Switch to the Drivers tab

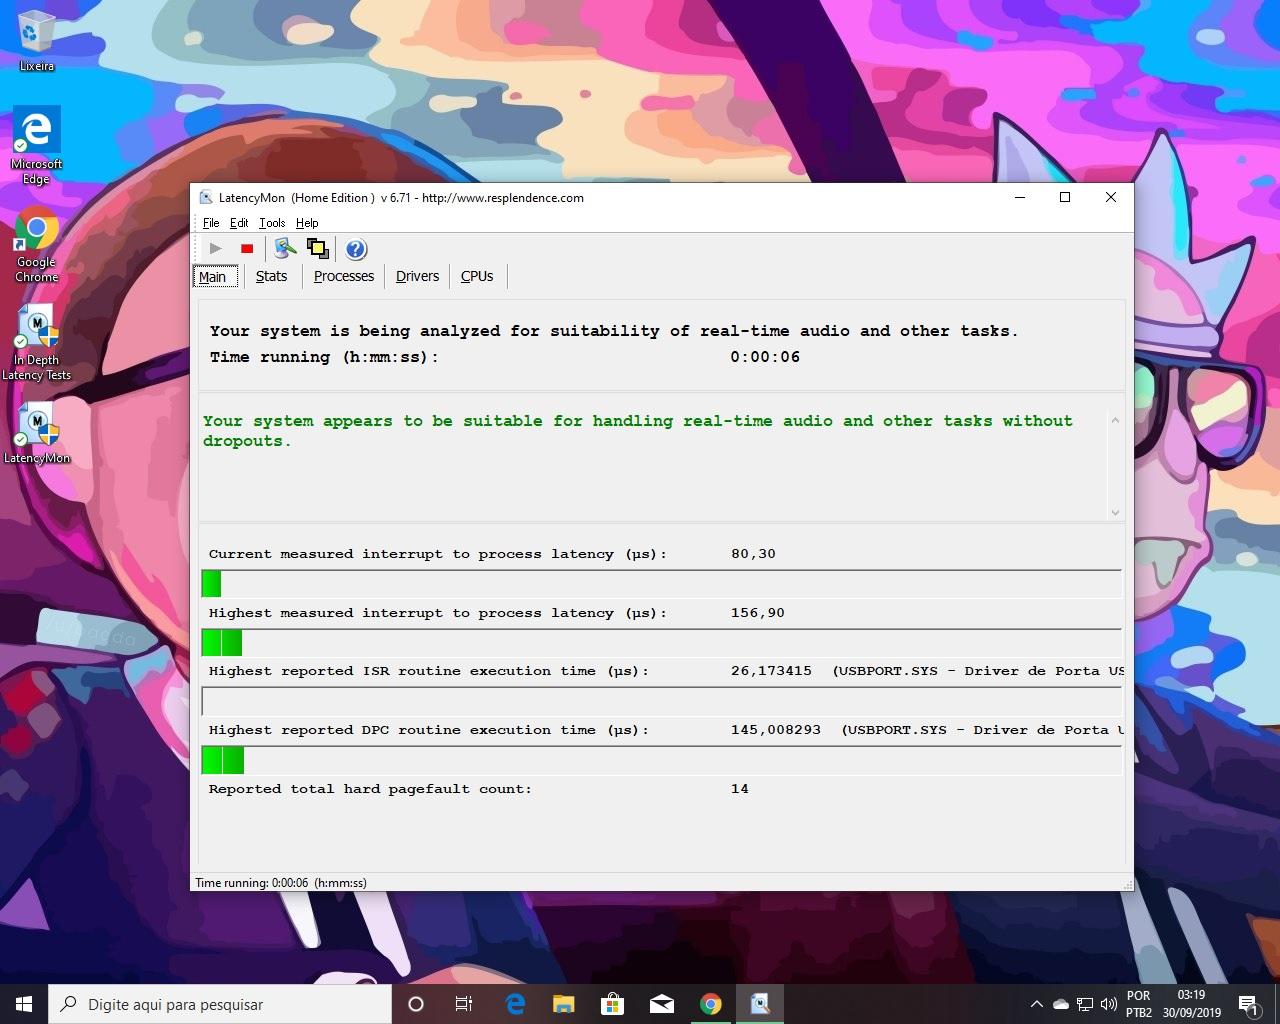417,276
